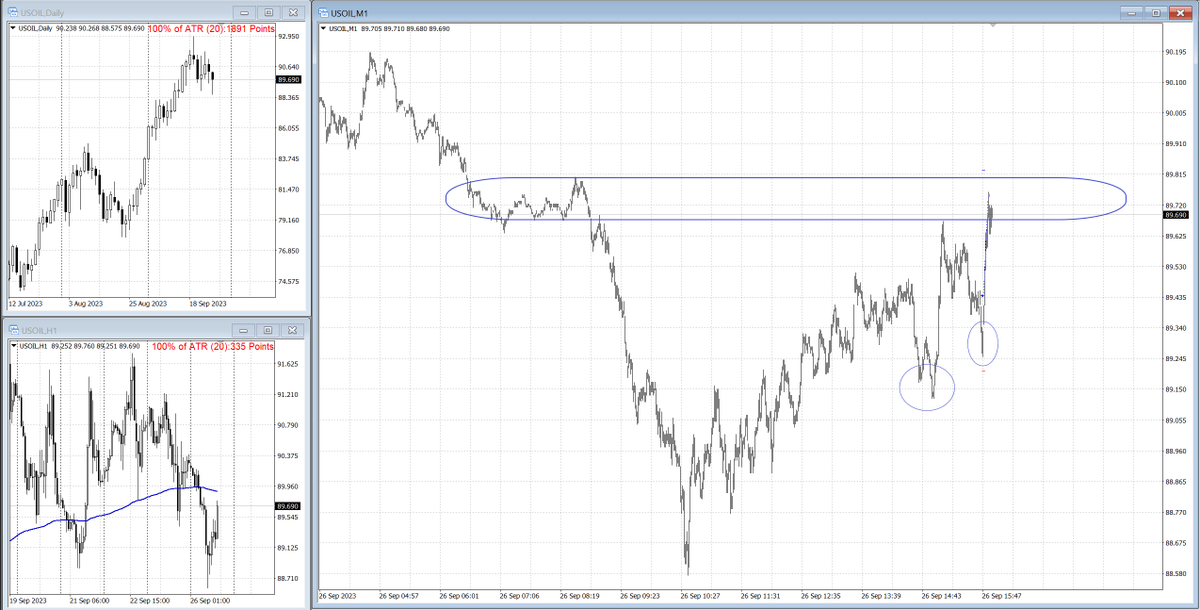The height and width of the screenshot is (610, 1200).
Task: Click the chart icon in USOIL,H1 title bar
Action: tap(12, 329)
